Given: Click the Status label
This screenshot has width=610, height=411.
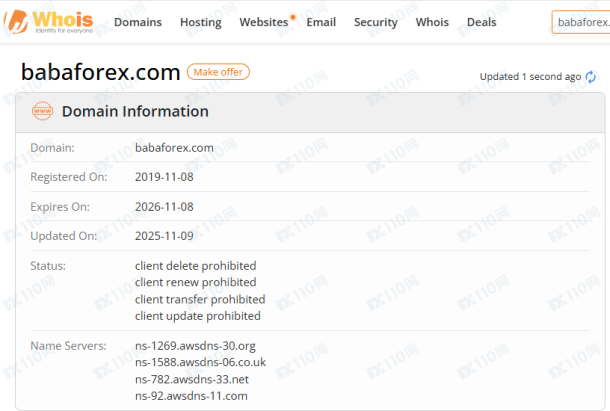Looking at the screenshot, I should tap(48, 266).
